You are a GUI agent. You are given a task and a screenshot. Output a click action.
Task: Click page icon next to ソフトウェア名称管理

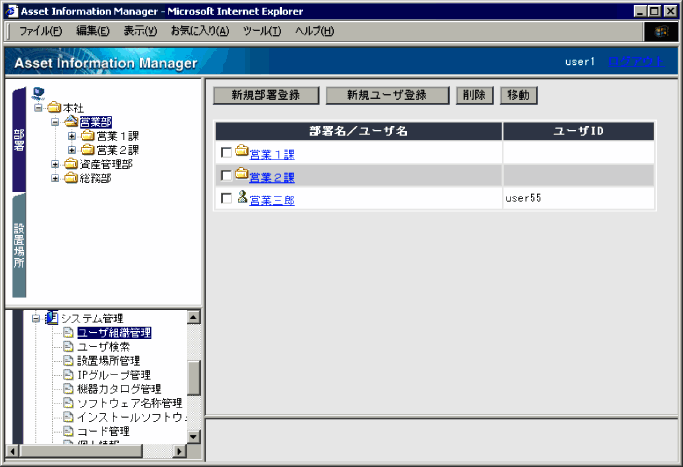68,403
